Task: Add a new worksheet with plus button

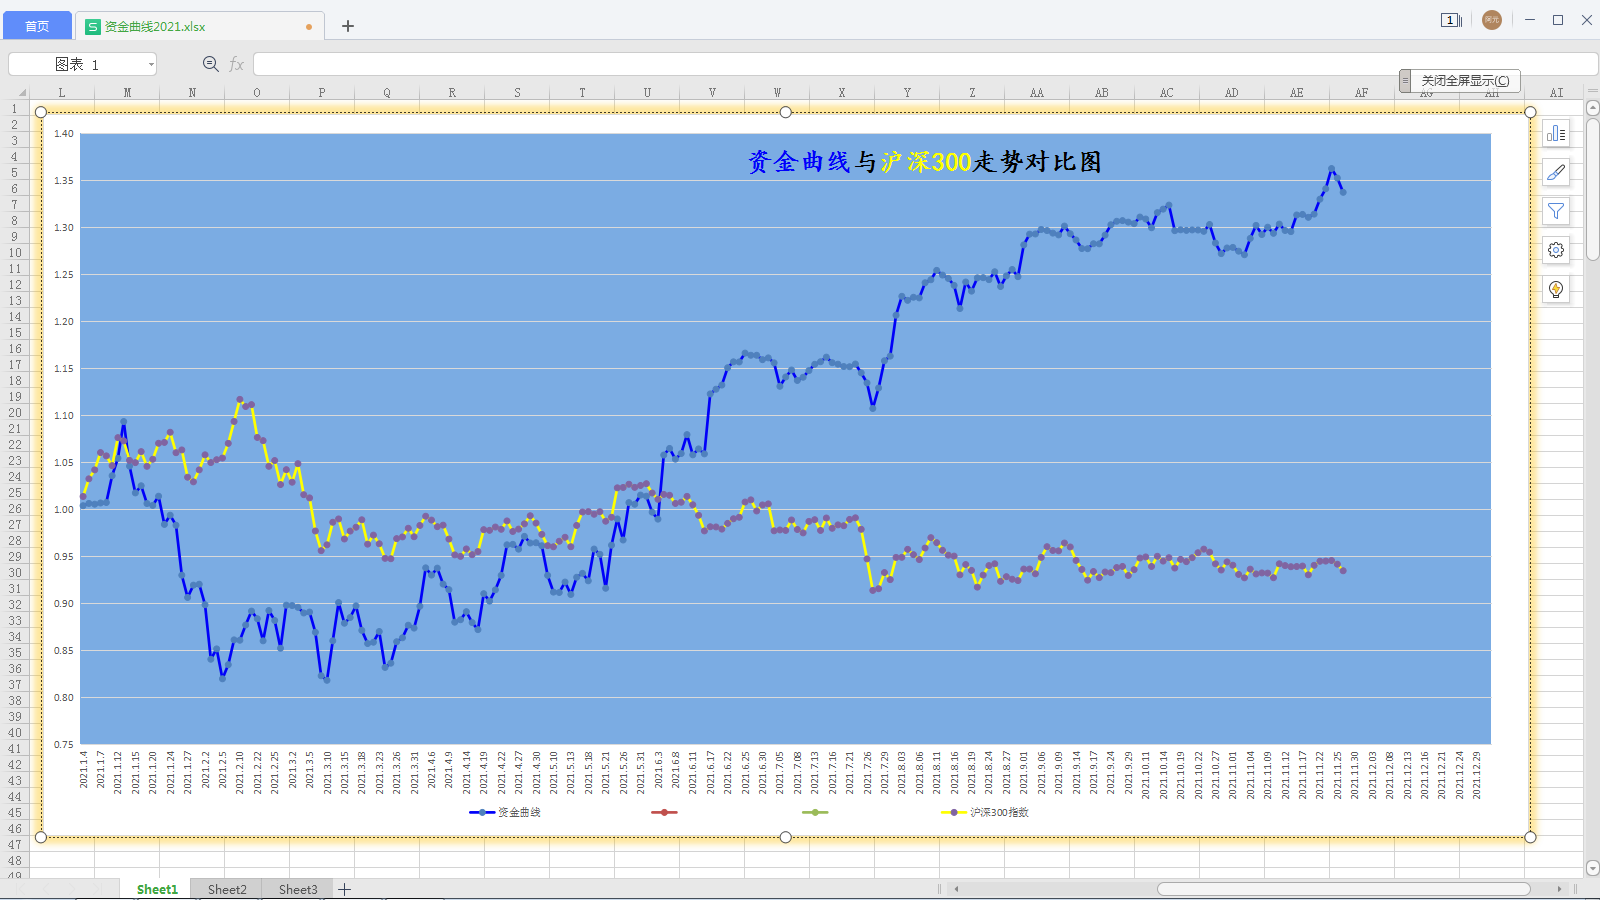Action: (345, 889)
